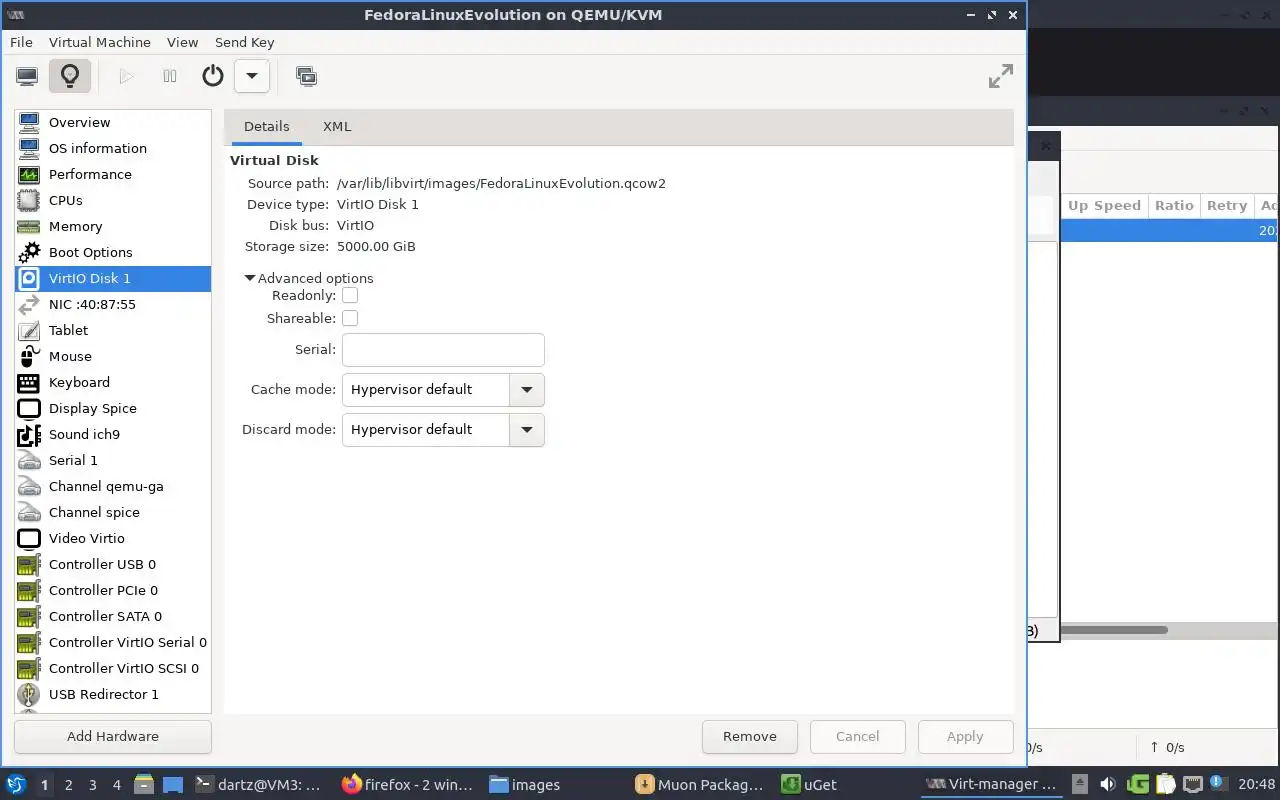The width and height of the screenshot is (1280, 800).
Task: Select OS information entry
Action: (x=113, y=148)
